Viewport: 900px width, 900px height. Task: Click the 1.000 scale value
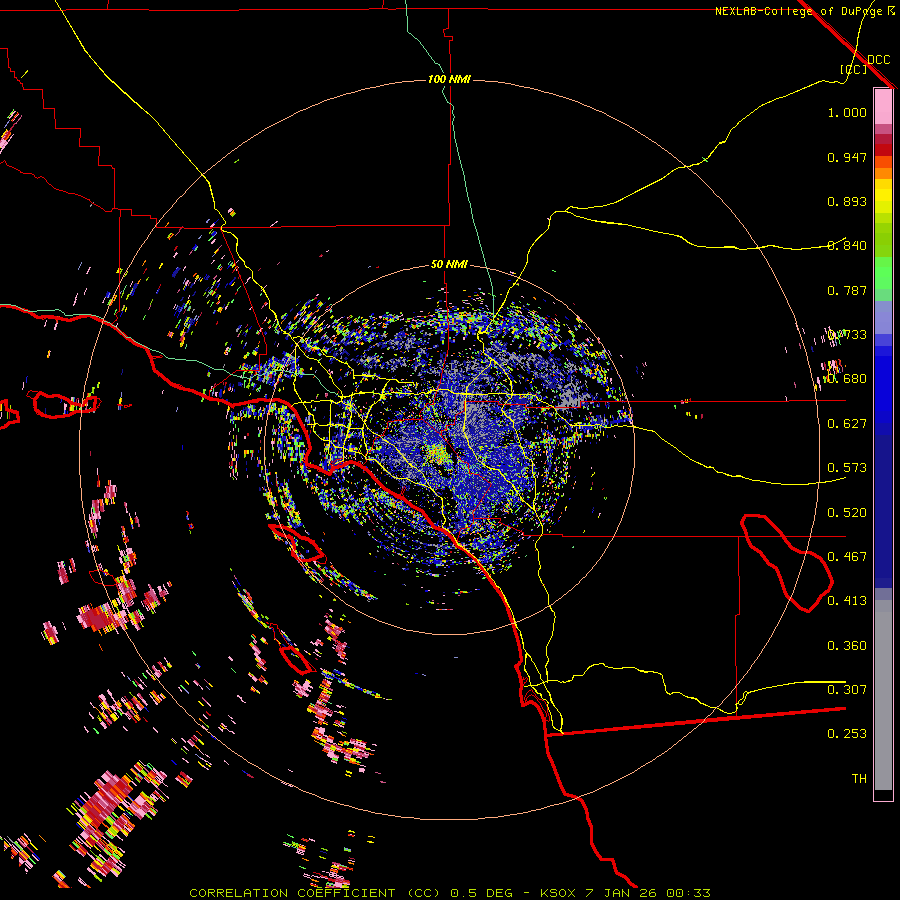847,112
